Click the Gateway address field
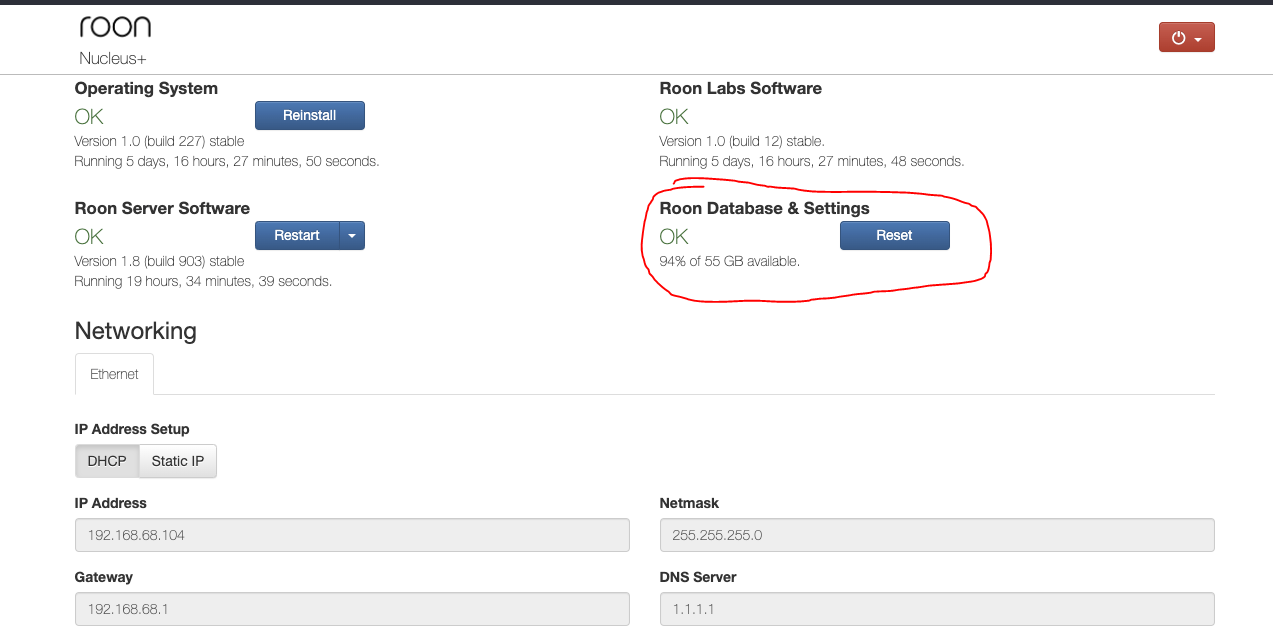 click(352, 609)
